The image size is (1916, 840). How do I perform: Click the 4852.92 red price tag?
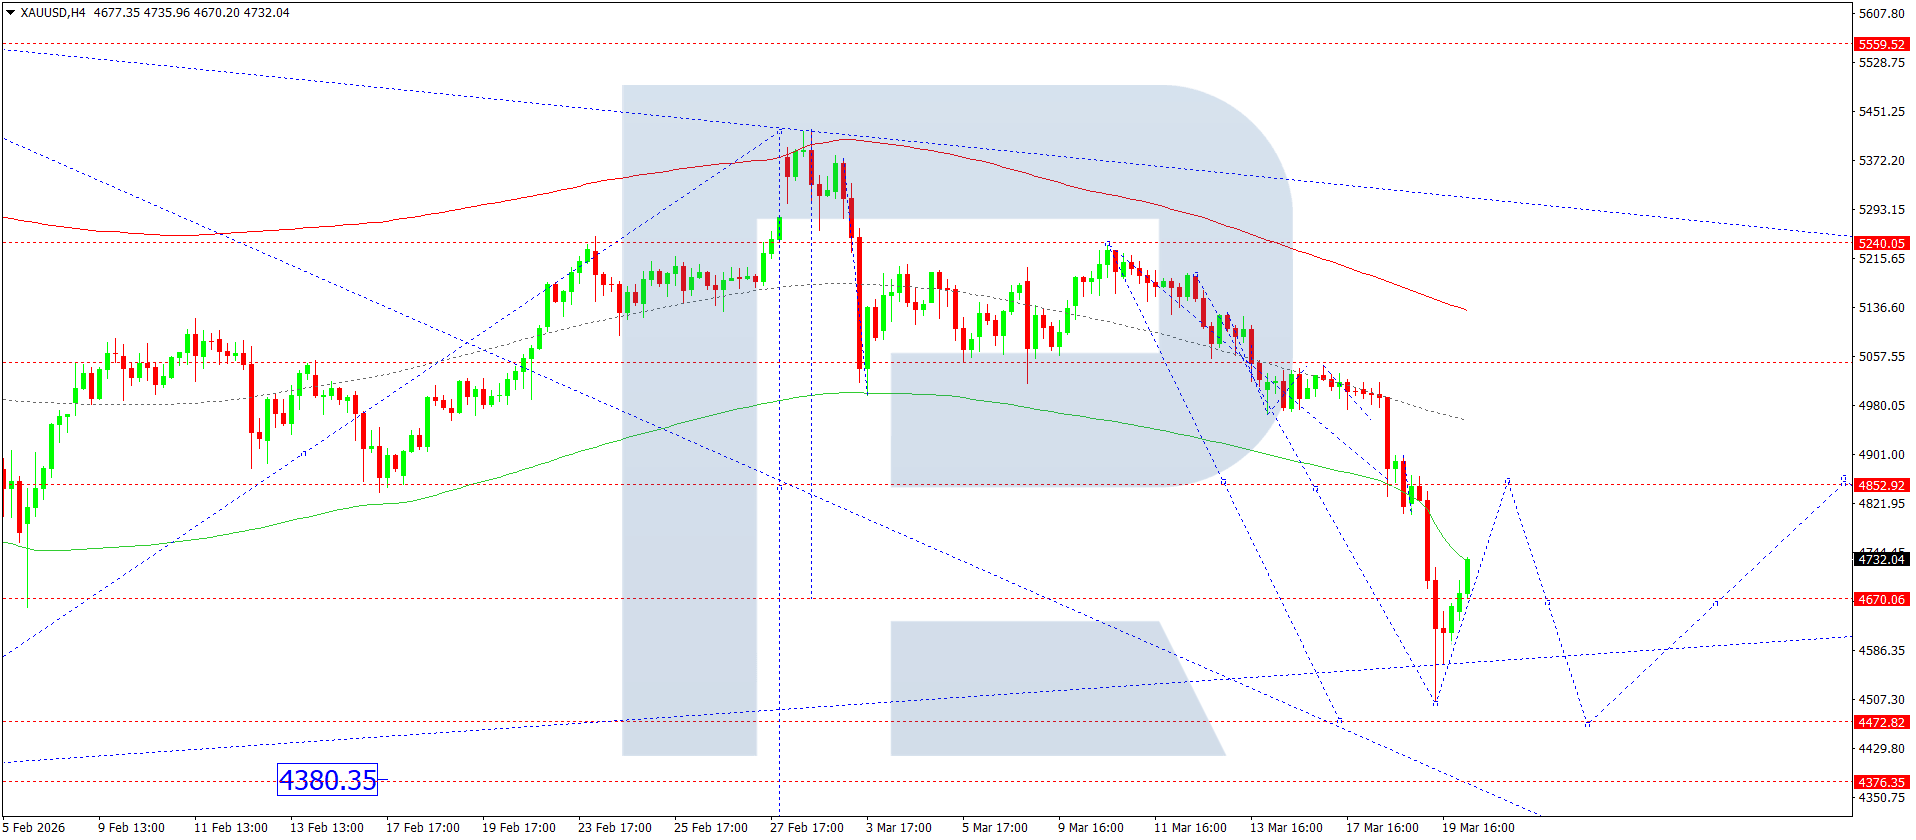click(x=1881, y=485)
